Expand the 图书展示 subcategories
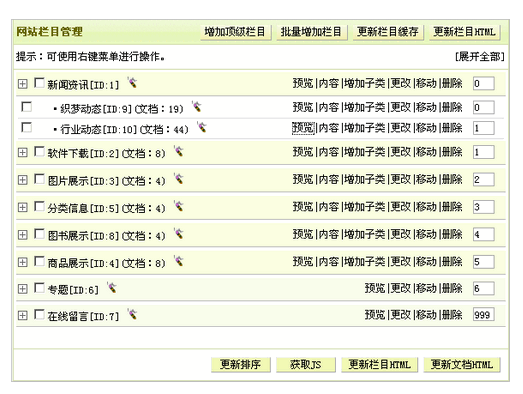Image resolution: width=523 pixels, height=394 pixels. pyautogui.click(x=22, y=235)
